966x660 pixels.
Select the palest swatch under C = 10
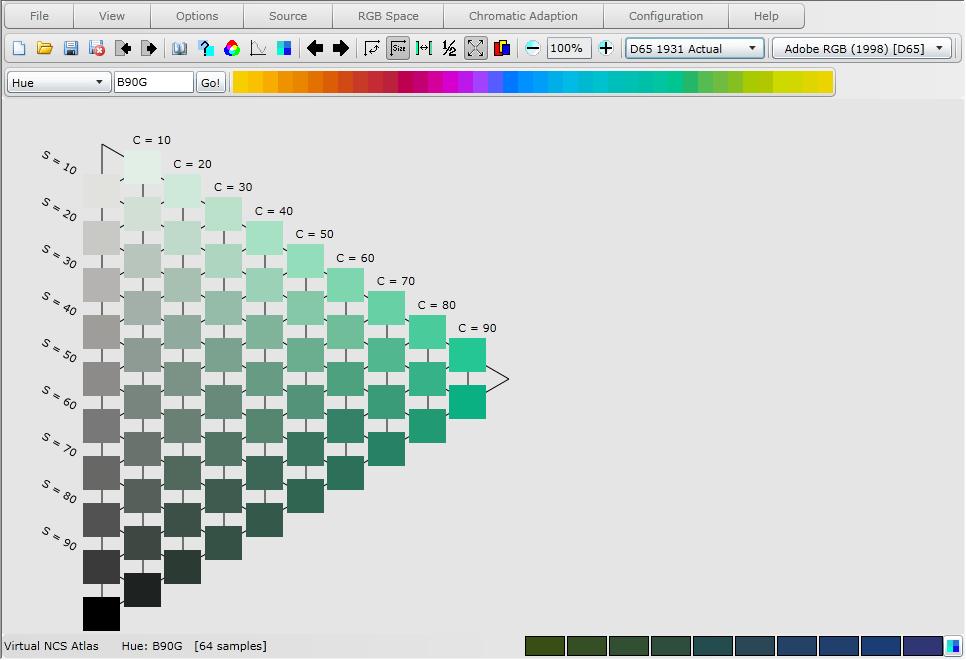[x=142, y=166]
